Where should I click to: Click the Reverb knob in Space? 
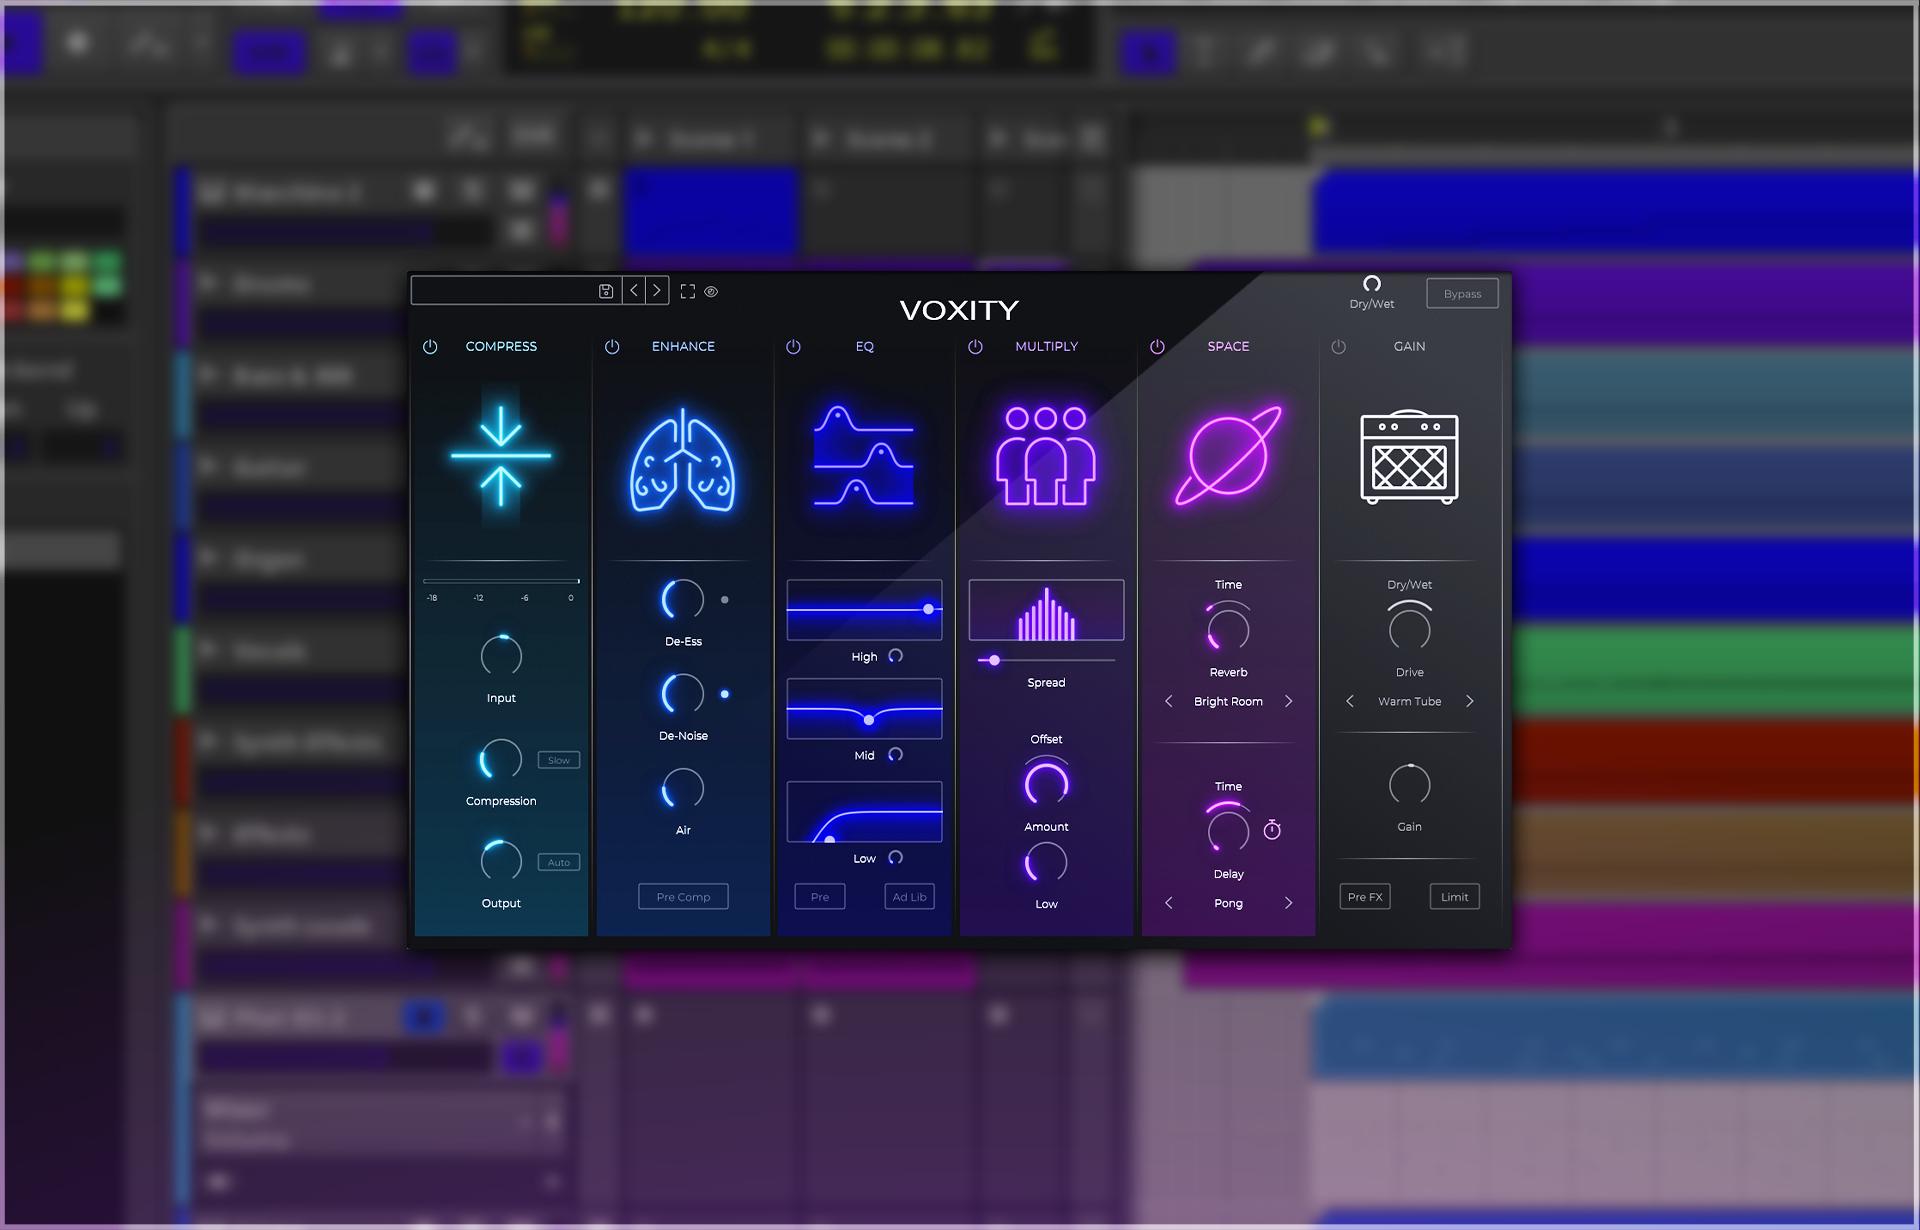(1228, 629)
